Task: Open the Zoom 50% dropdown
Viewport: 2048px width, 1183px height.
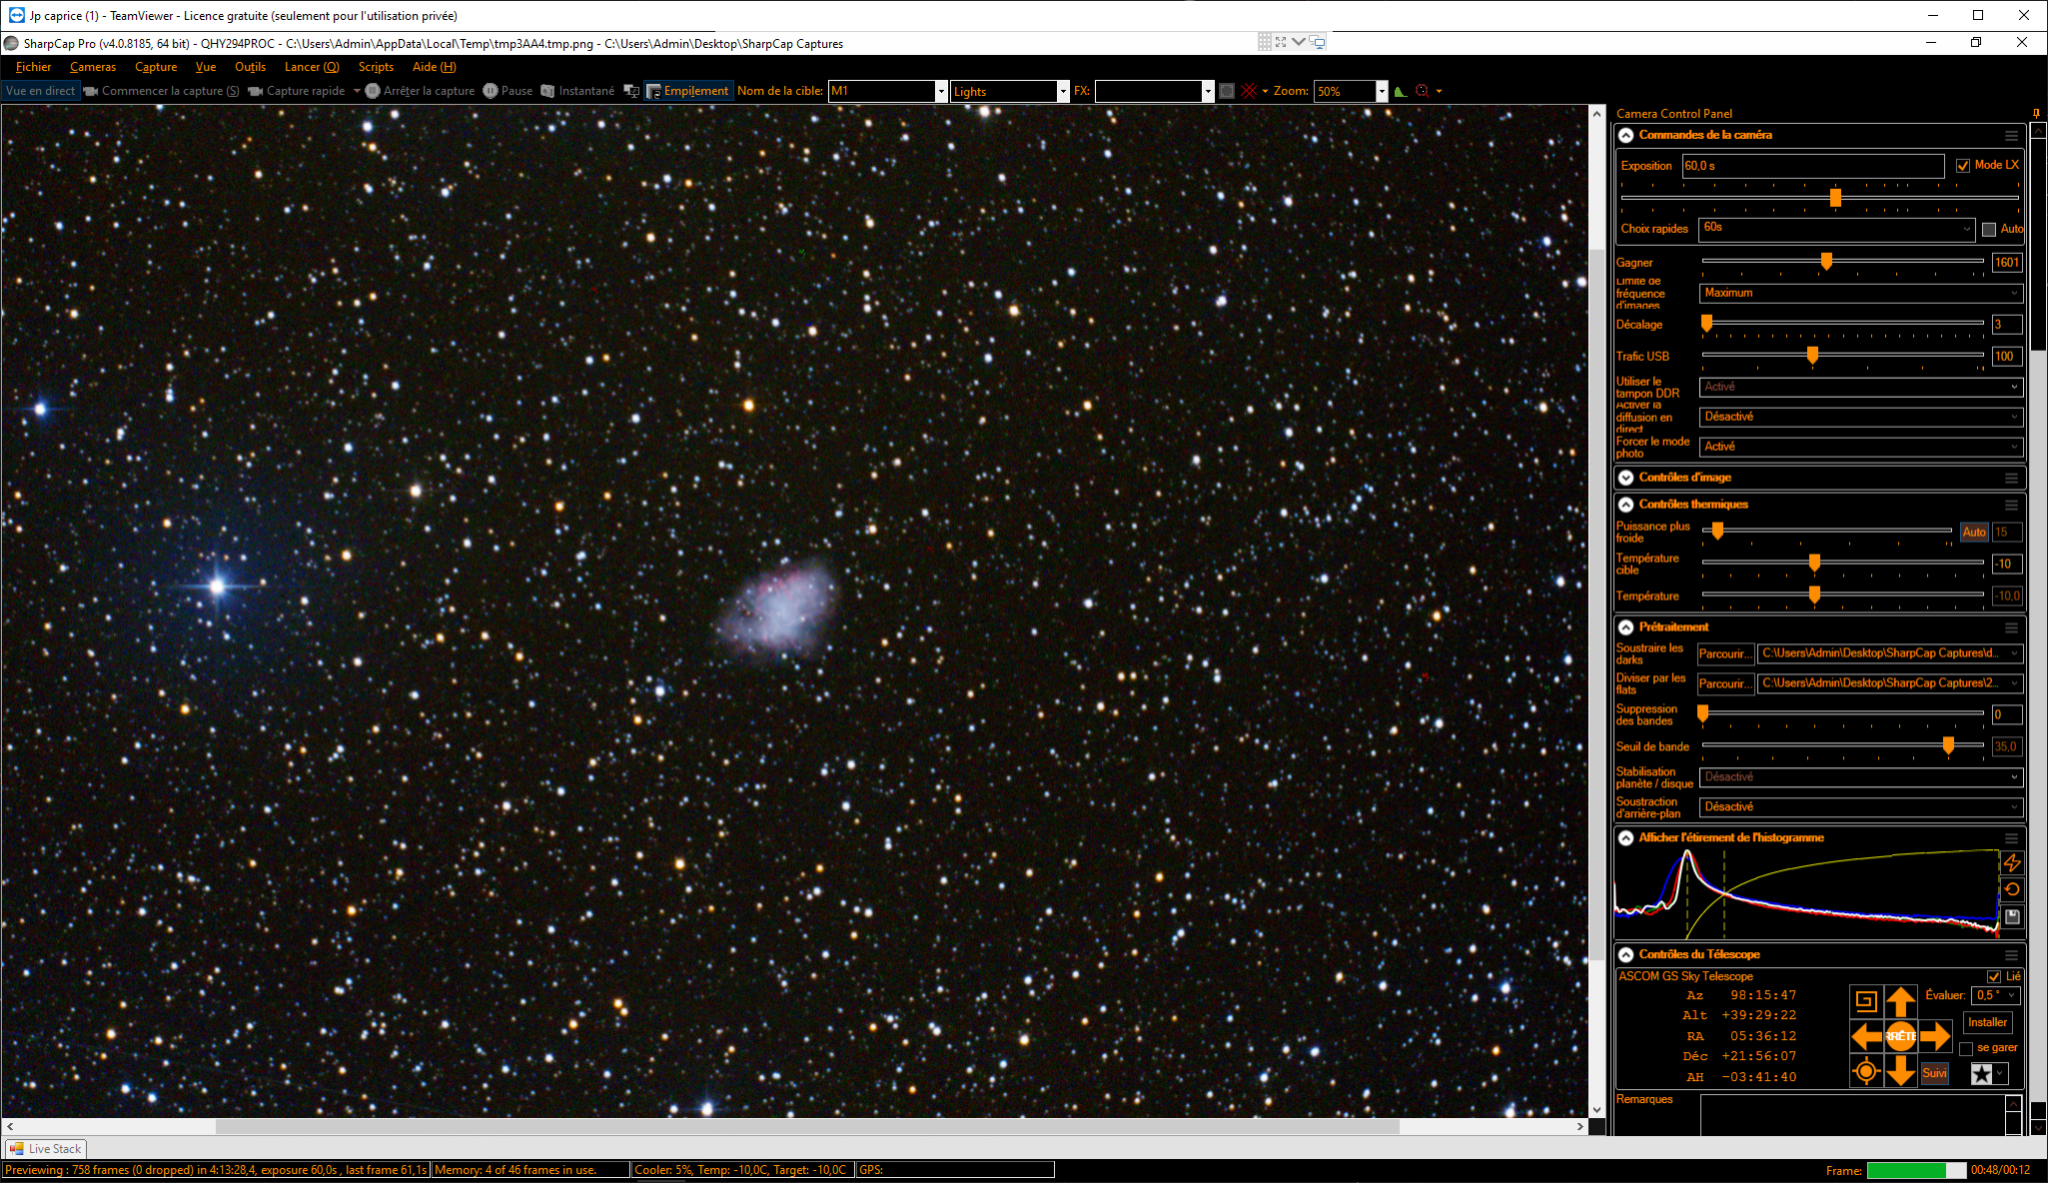Action: tap(1381, 91)
